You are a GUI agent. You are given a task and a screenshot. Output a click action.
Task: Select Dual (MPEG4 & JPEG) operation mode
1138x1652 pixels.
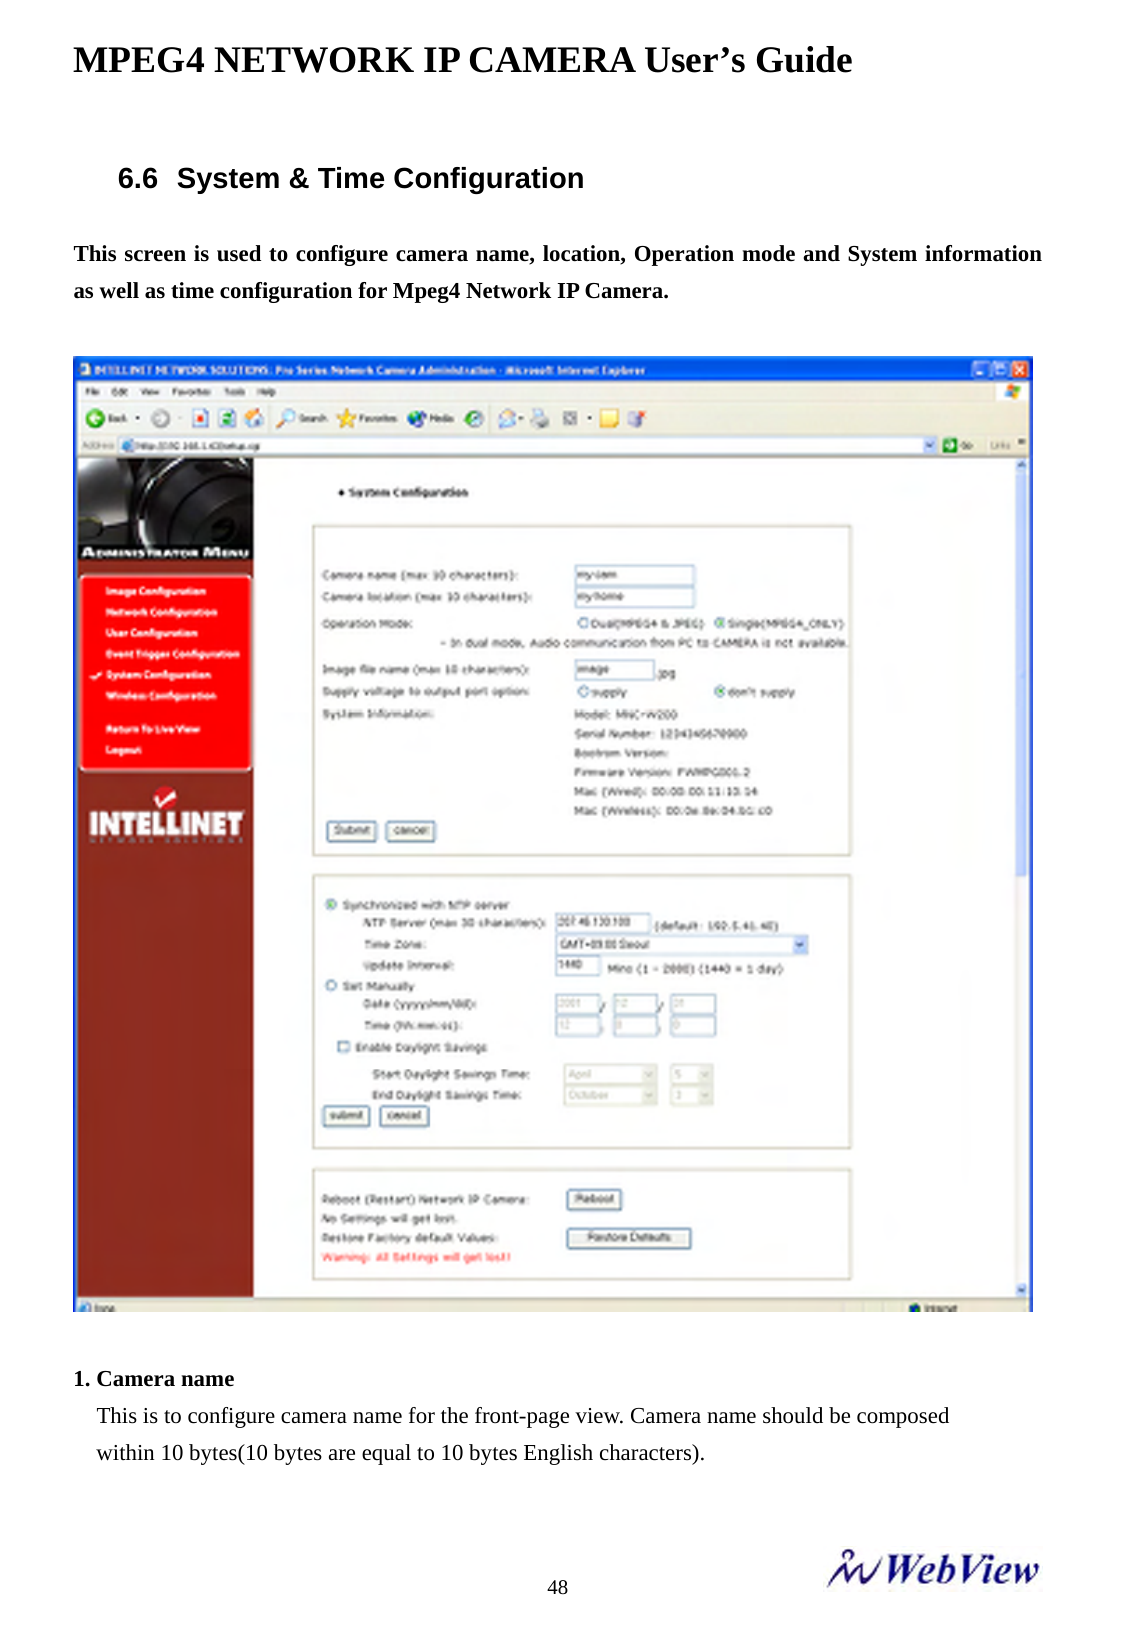click(582, 623)
